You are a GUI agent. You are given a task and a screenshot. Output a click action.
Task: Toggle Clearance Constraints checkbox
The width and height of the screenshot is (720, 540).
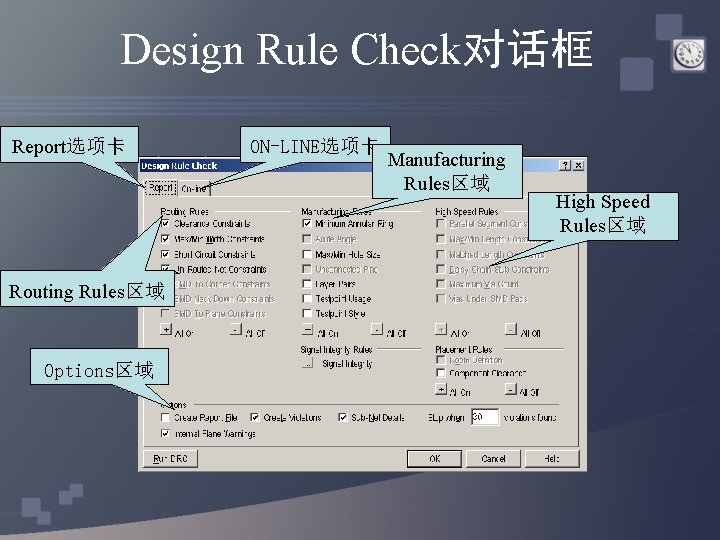(x=165, y=224)
